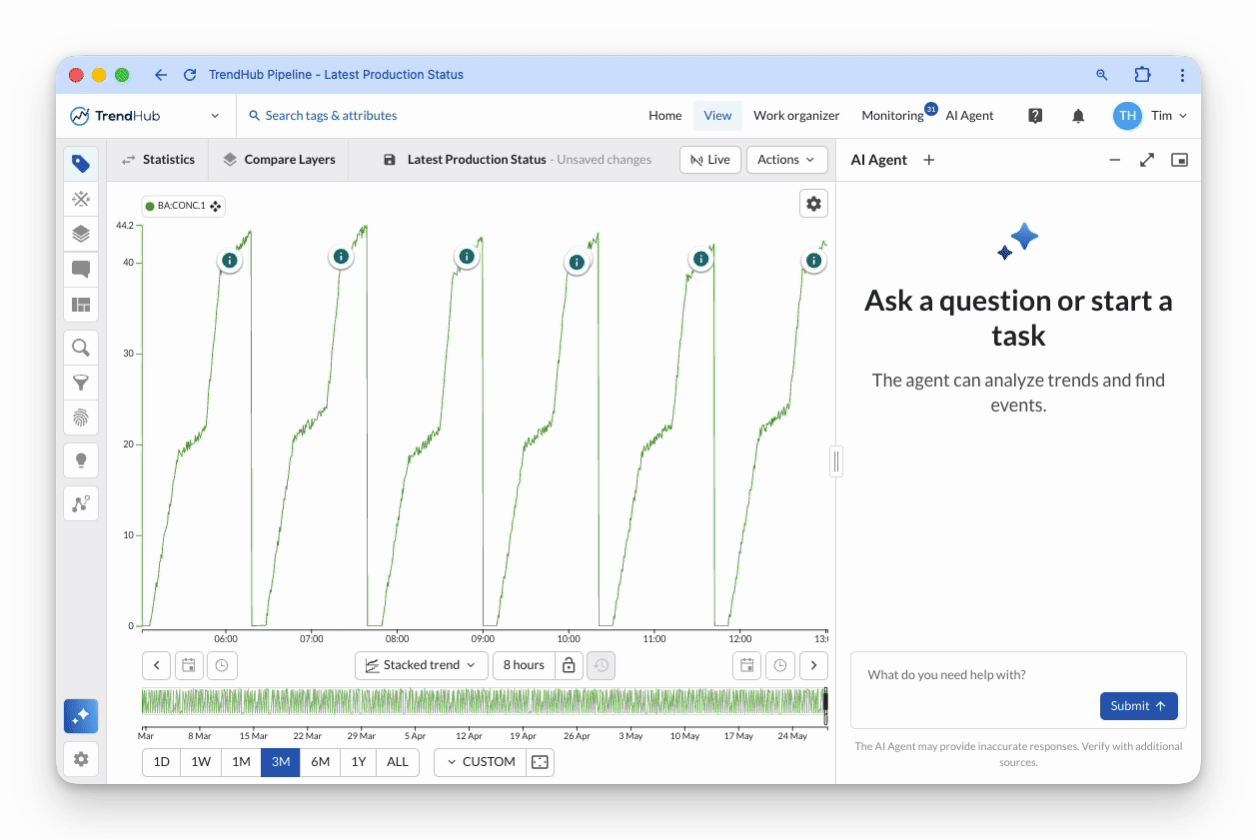
Task: Open the fingerprint sidebar icon
Action: [81, 418]
